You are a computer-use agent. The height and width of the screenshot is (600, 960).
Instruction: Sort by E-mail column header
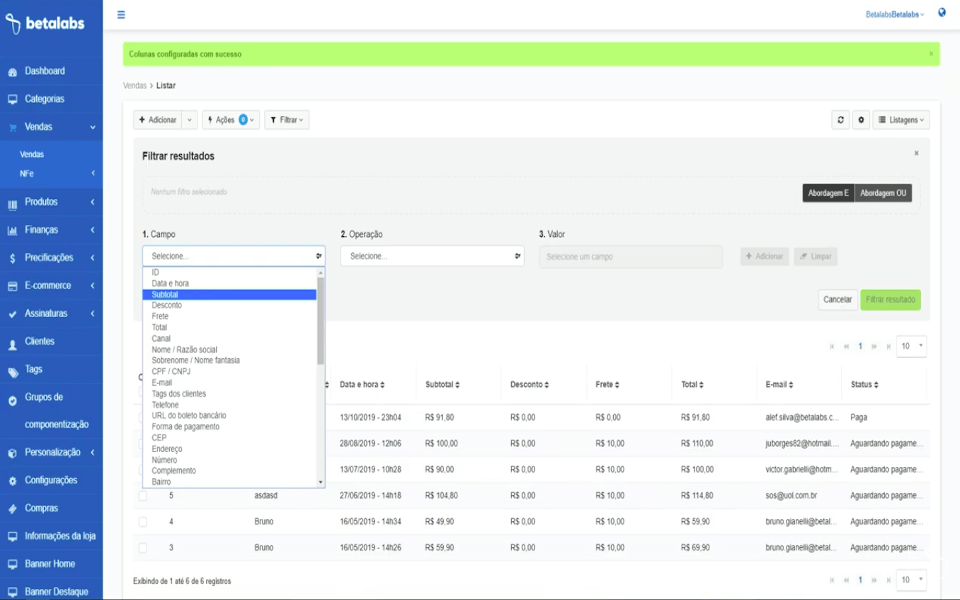click(x=779, y=384)
